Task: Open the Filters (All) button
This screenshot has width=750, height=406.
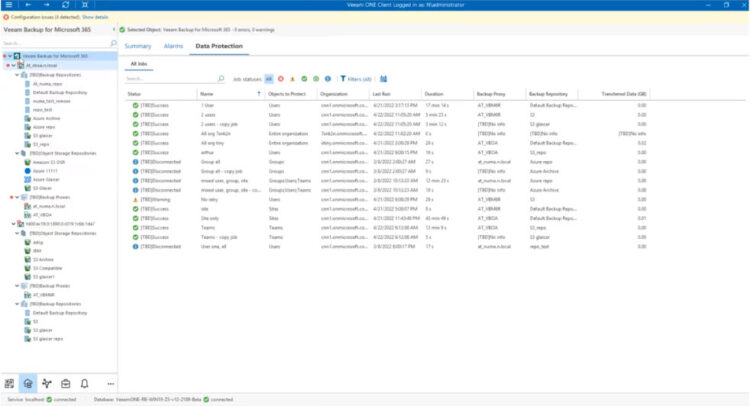Action: pyautogui.click(x=356, y=79)
